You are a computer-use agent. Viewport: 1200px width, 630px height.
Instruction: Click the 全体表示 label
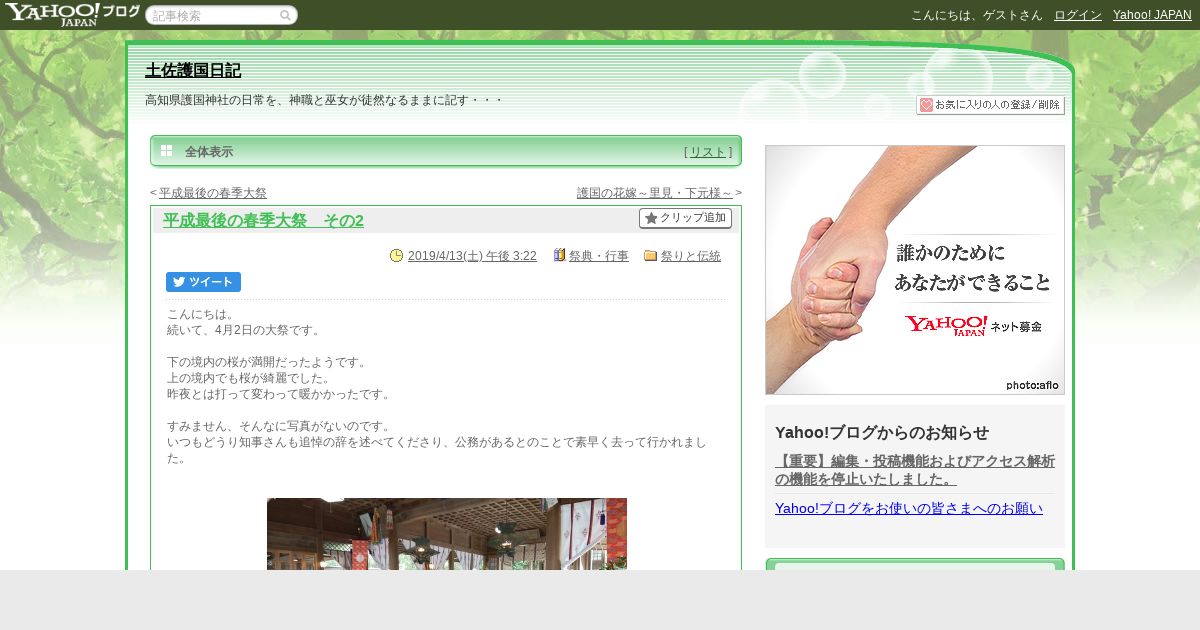[x=209, y=152]
